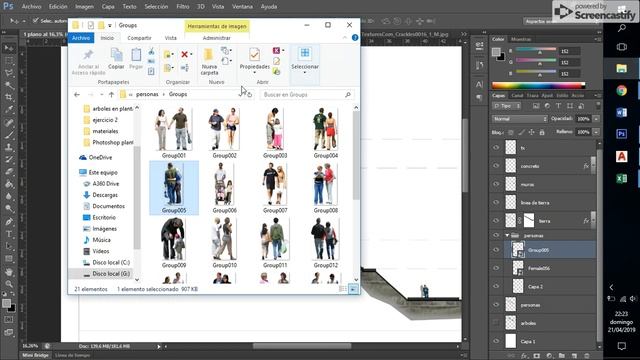Viewport: 640px width, 360px height.
Task: Open Disco local (C:) in navigation pane
Action: (111, 262)
